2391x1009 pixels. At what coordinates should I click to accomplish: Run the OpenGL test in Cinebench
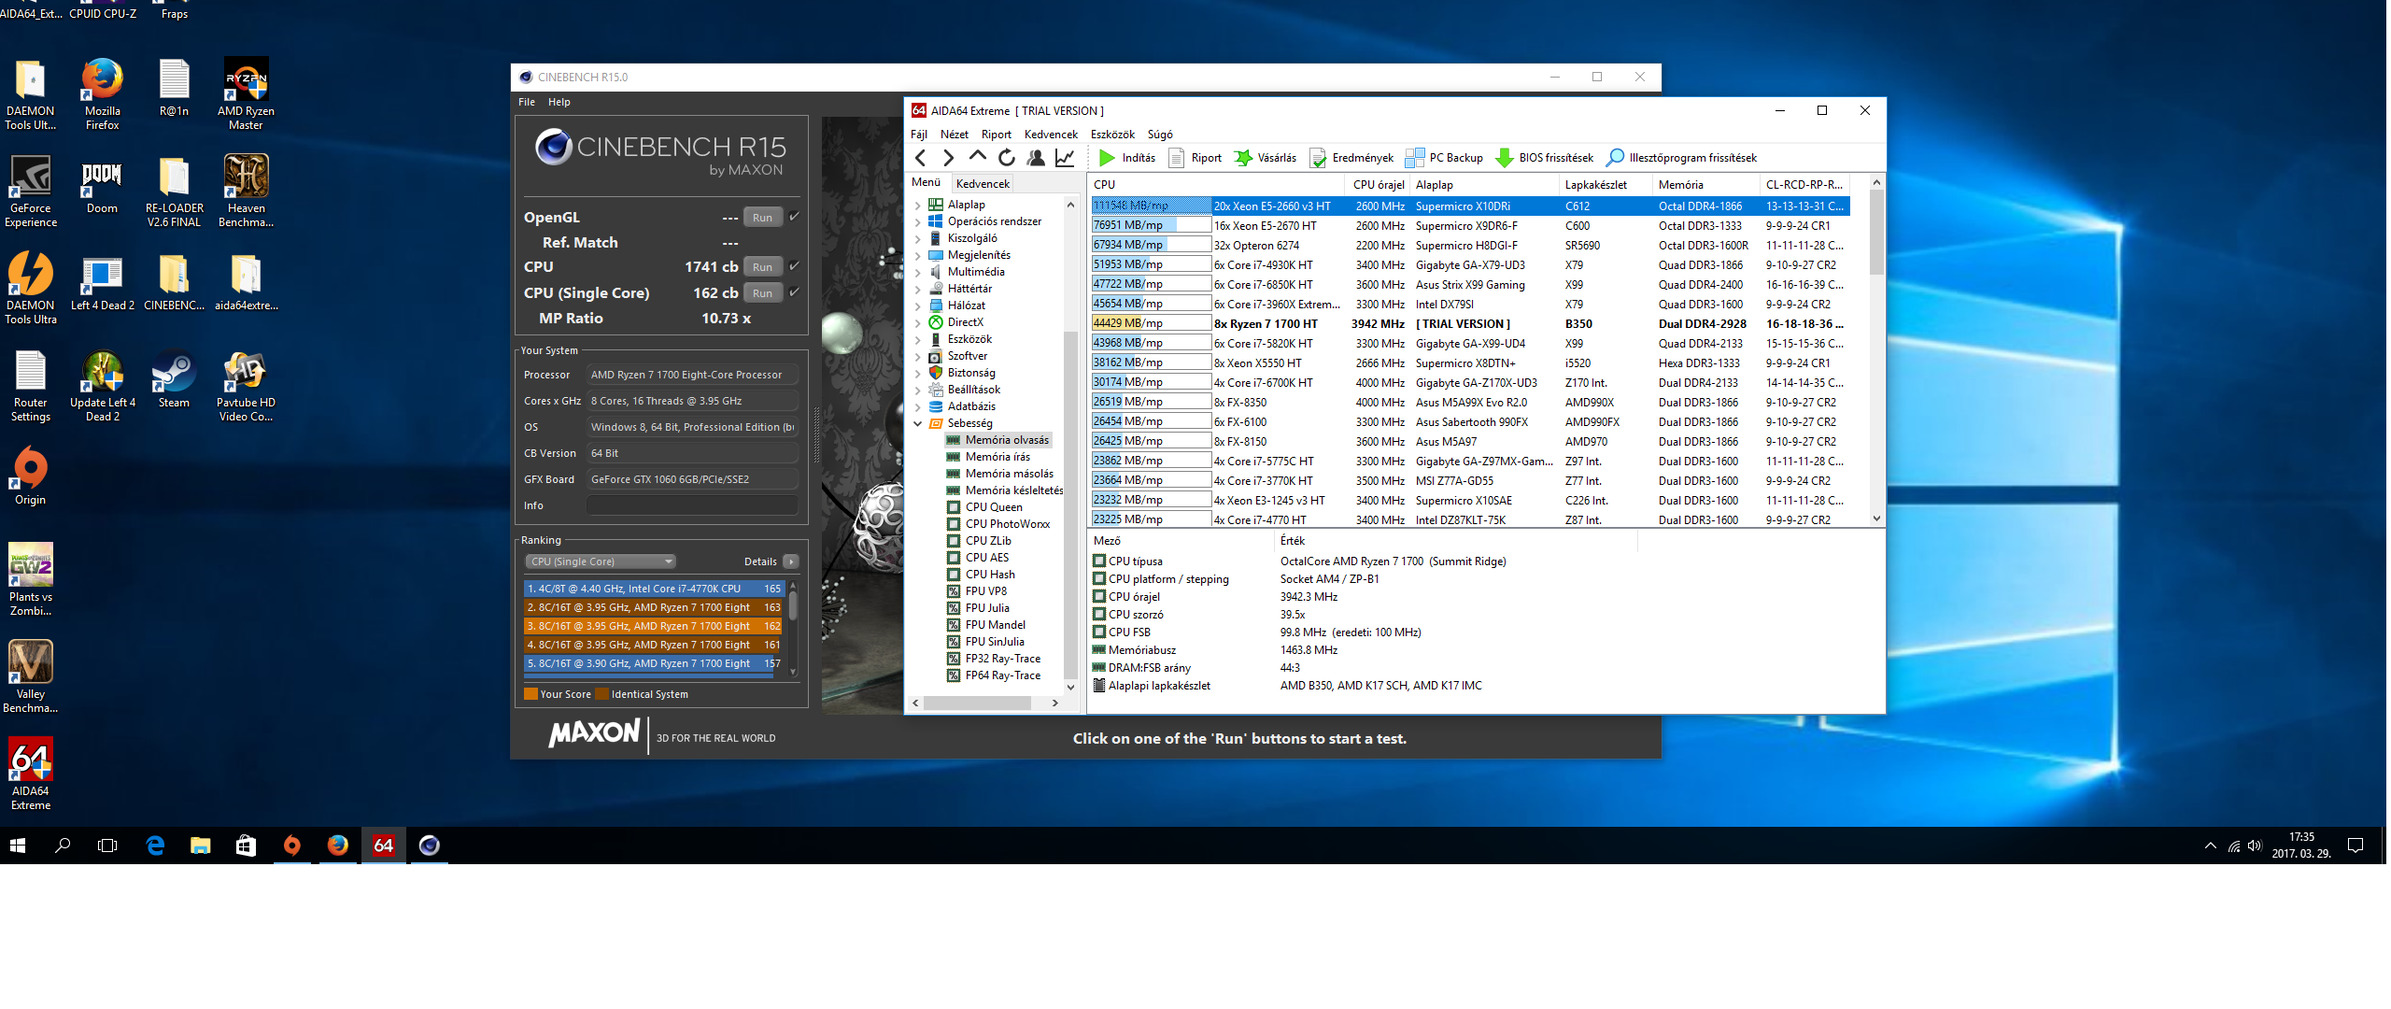[x=763, y=218]
